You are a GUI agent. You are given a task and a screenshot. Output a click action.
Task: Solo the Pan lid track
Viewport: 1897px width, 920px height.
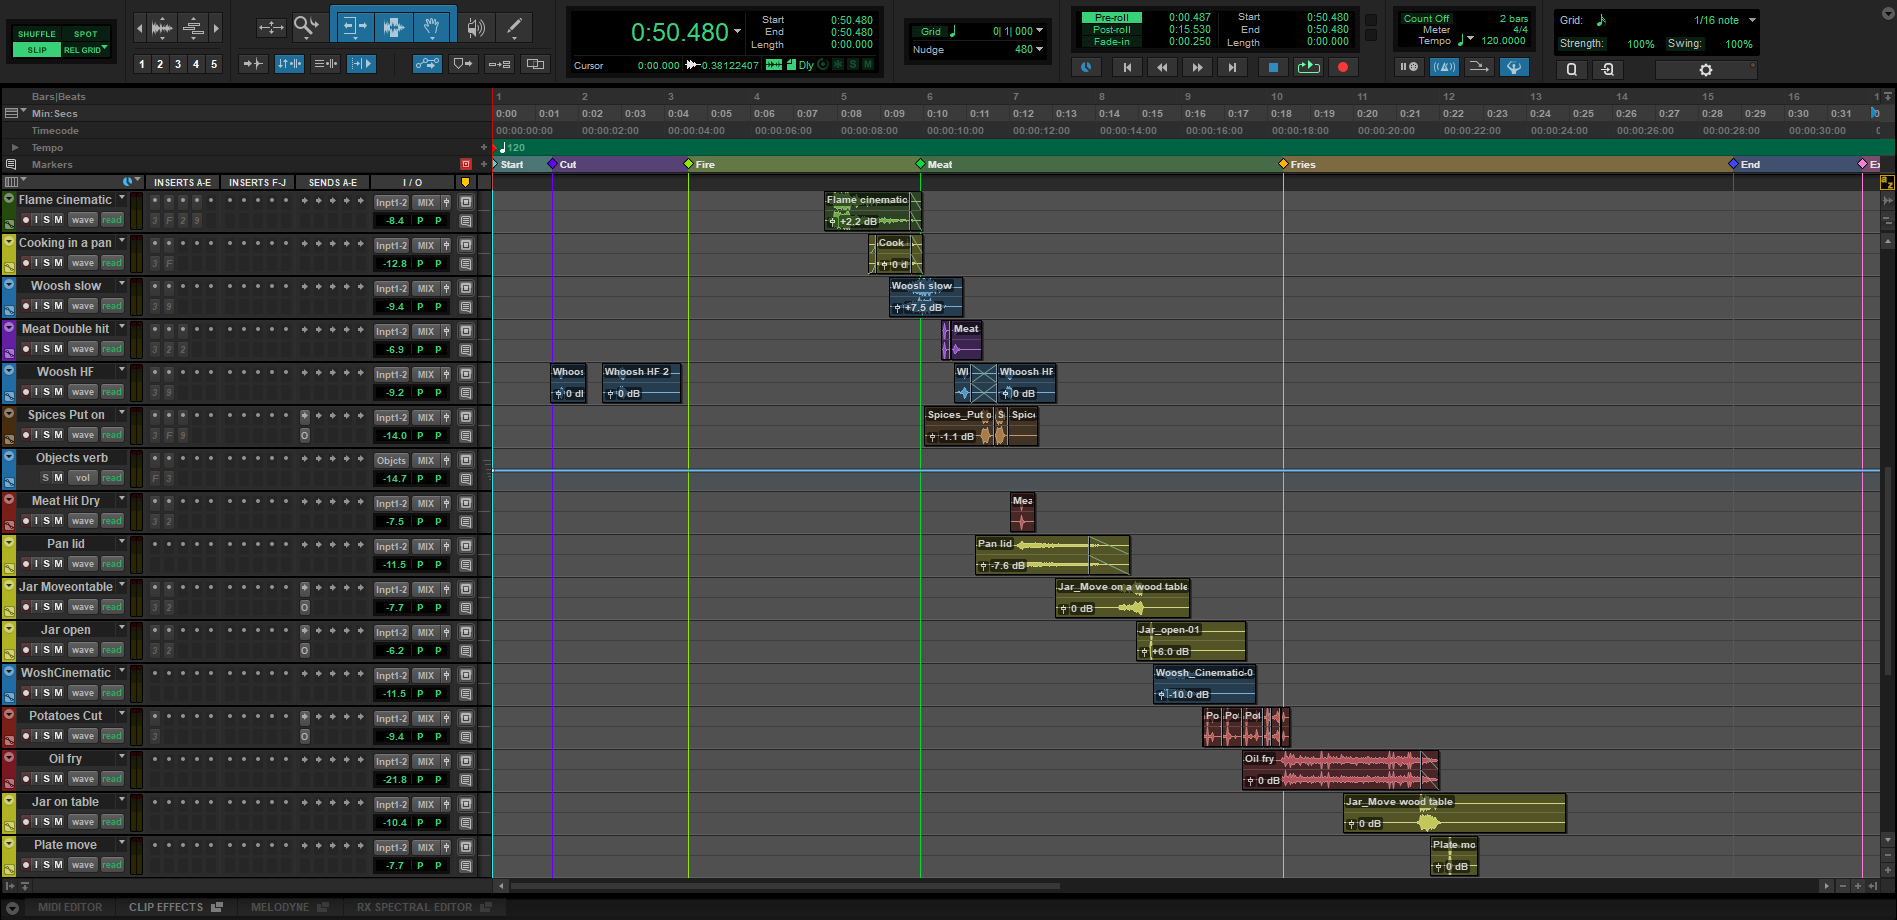click(x=46, y=564)
